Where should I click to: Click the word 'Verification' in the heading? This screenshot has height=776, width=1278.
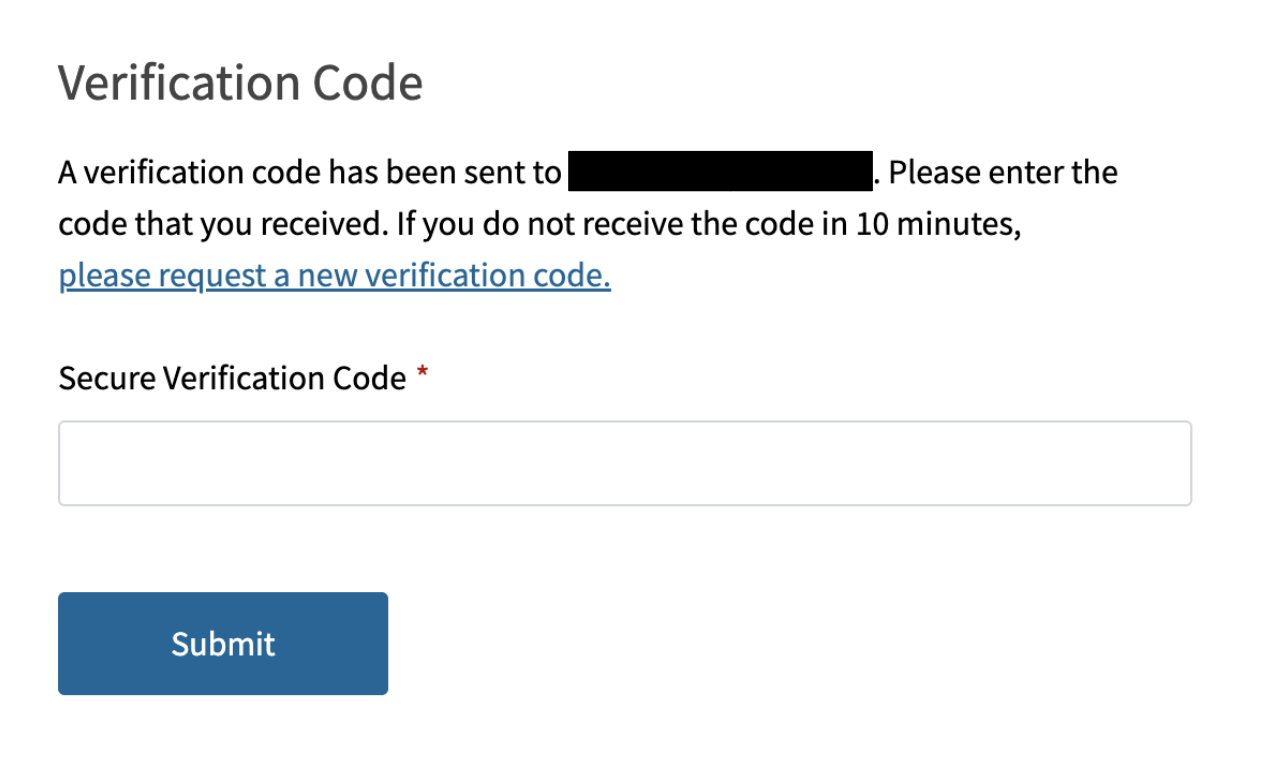(x=183, y=83)
